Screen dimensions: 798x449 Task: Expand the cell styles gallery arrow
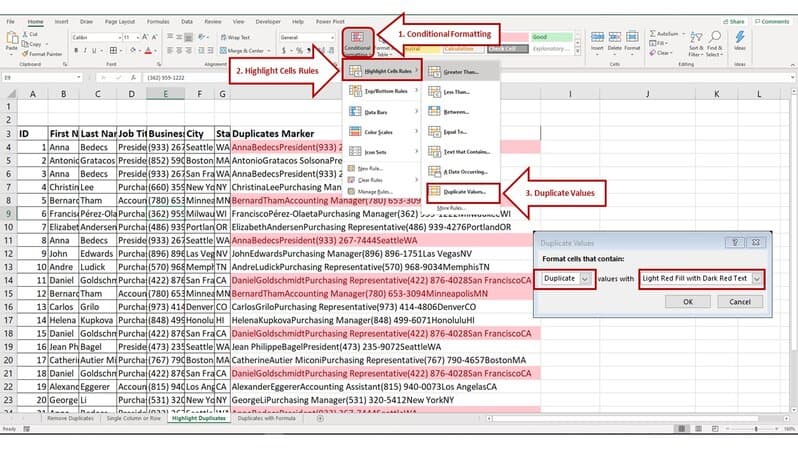tap(577, 52)
